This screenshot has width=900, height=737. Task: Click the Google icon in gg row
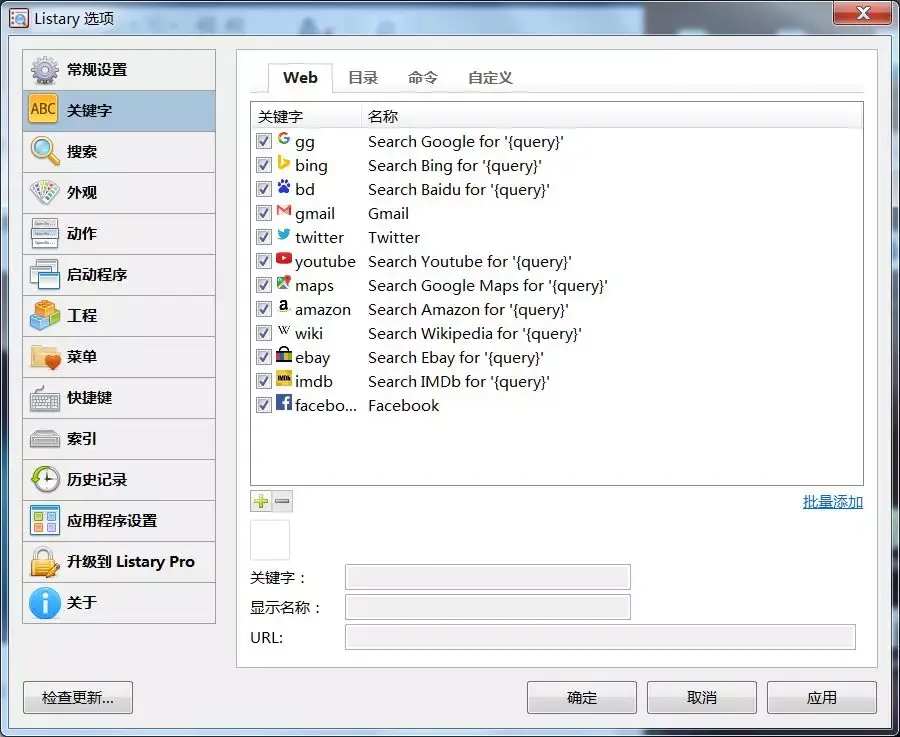pos(284,138)
